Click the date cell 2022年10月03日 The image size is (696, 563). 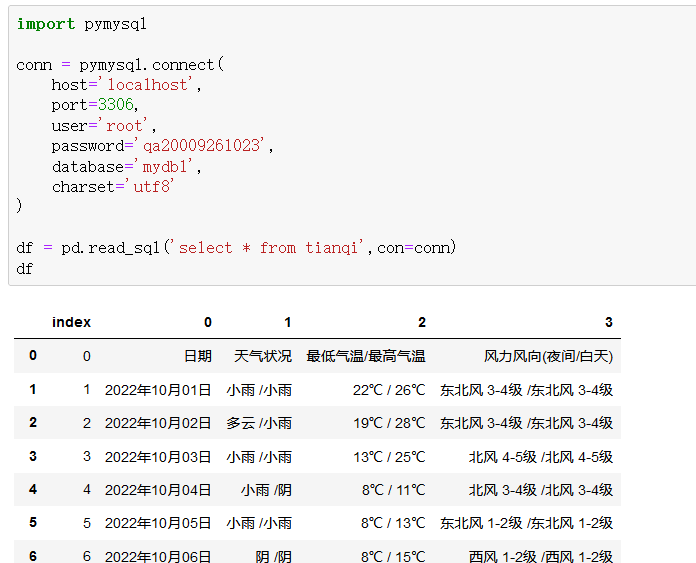(x=158, y=457)
